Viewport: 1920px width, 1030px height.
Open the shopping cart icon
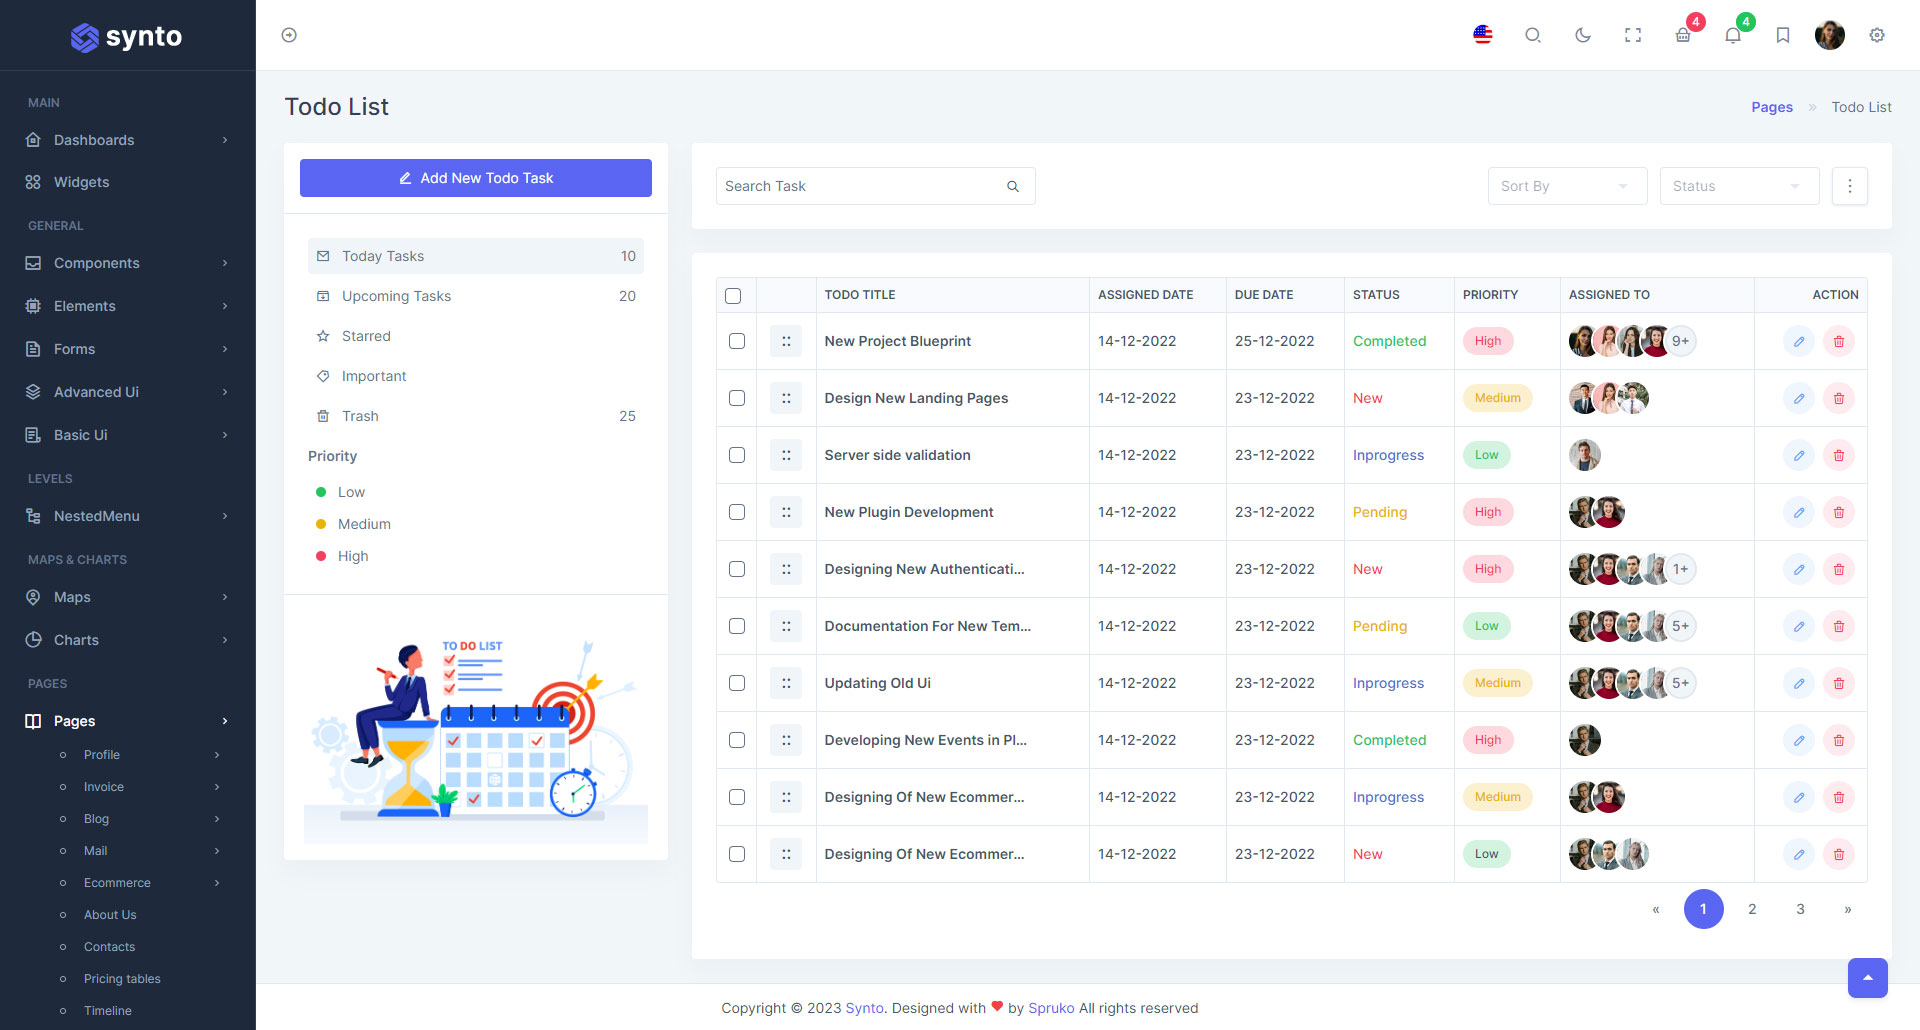[1683, 35]
